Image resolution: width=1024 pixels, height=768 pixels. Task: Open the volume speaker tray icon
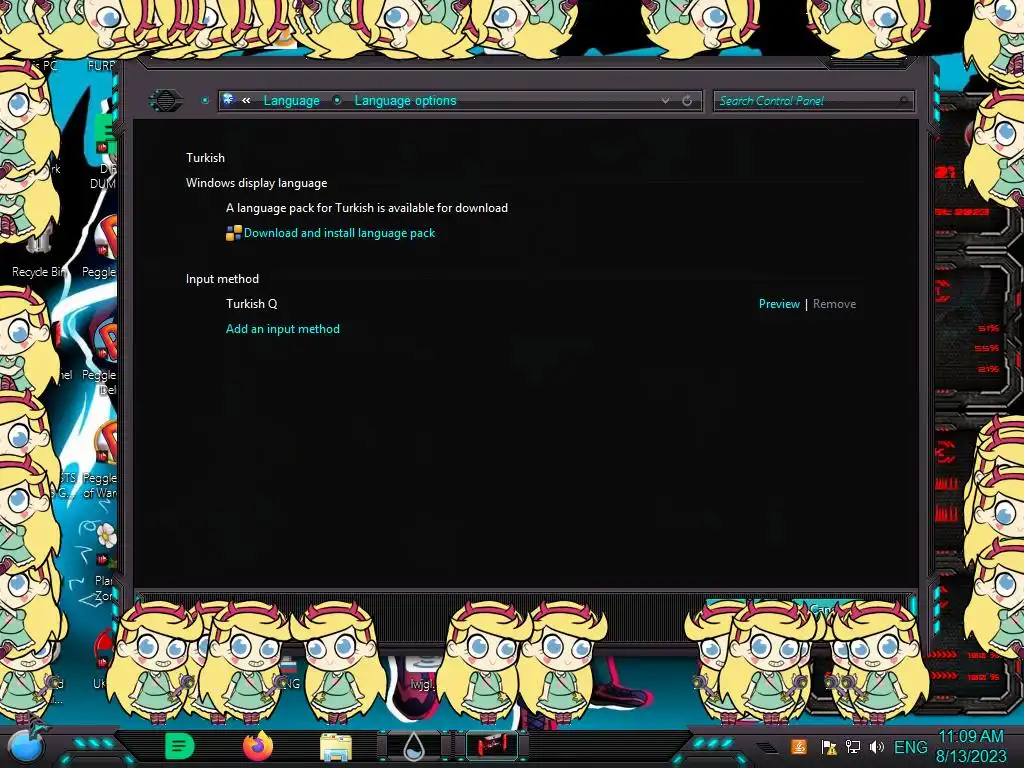tap(877, 747)
